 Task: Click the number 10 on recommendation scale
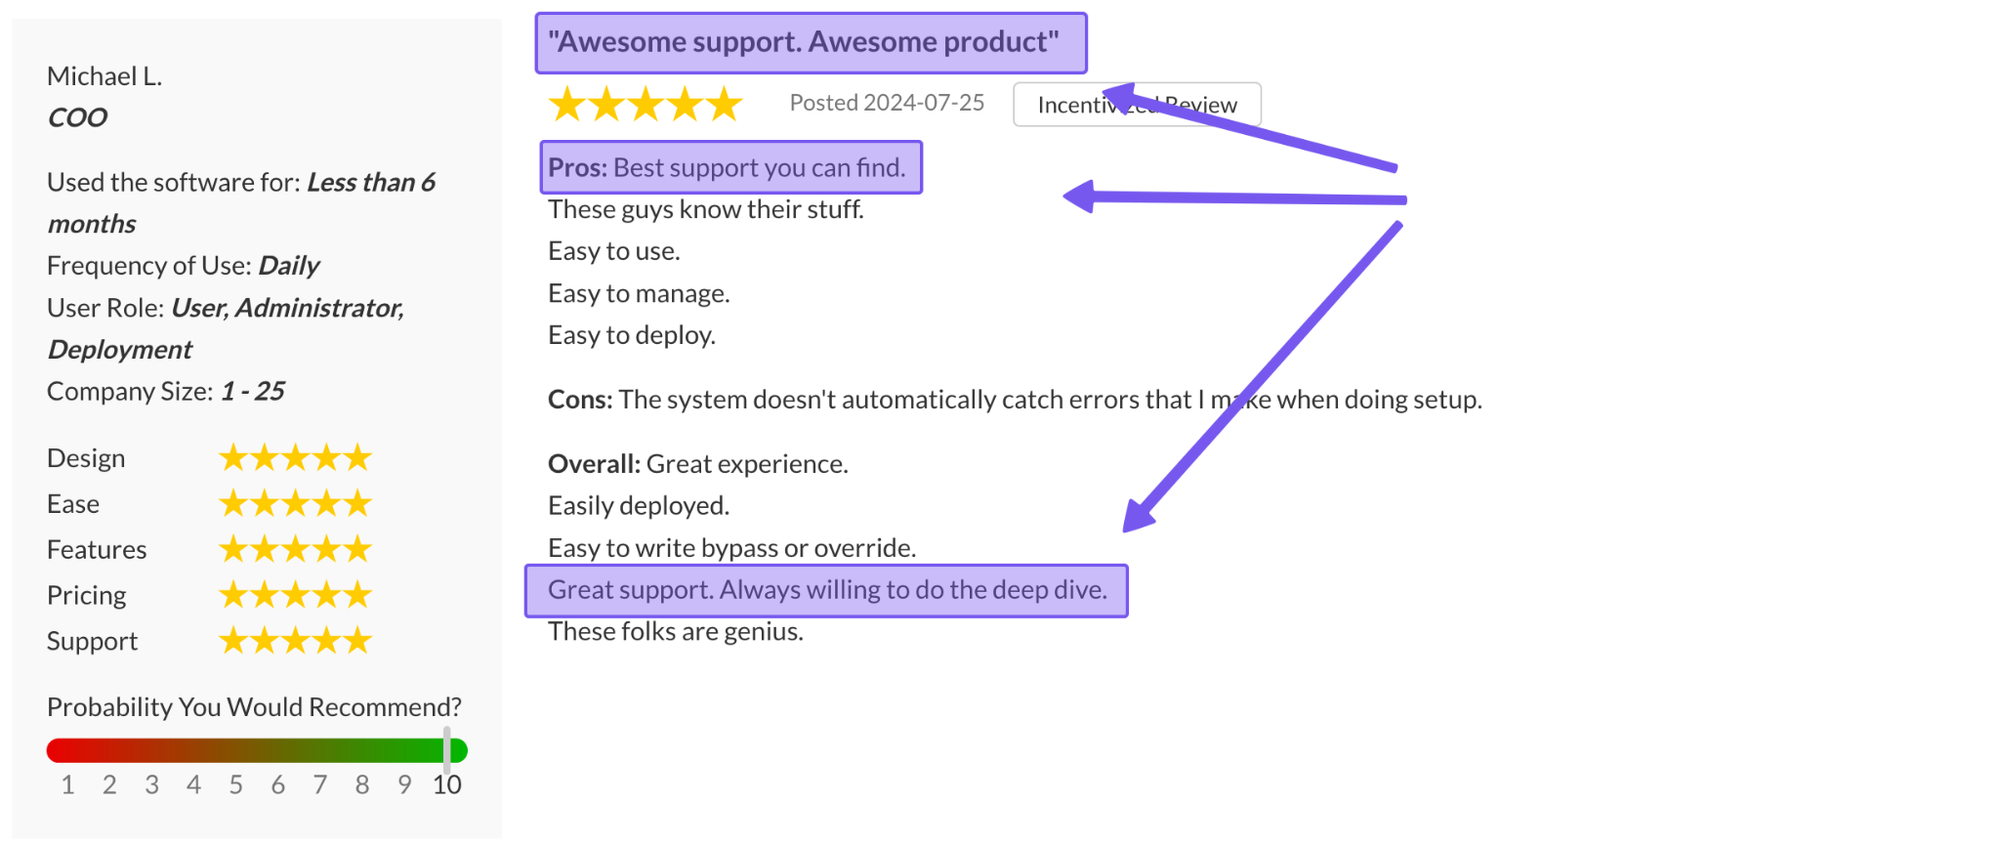447,785
